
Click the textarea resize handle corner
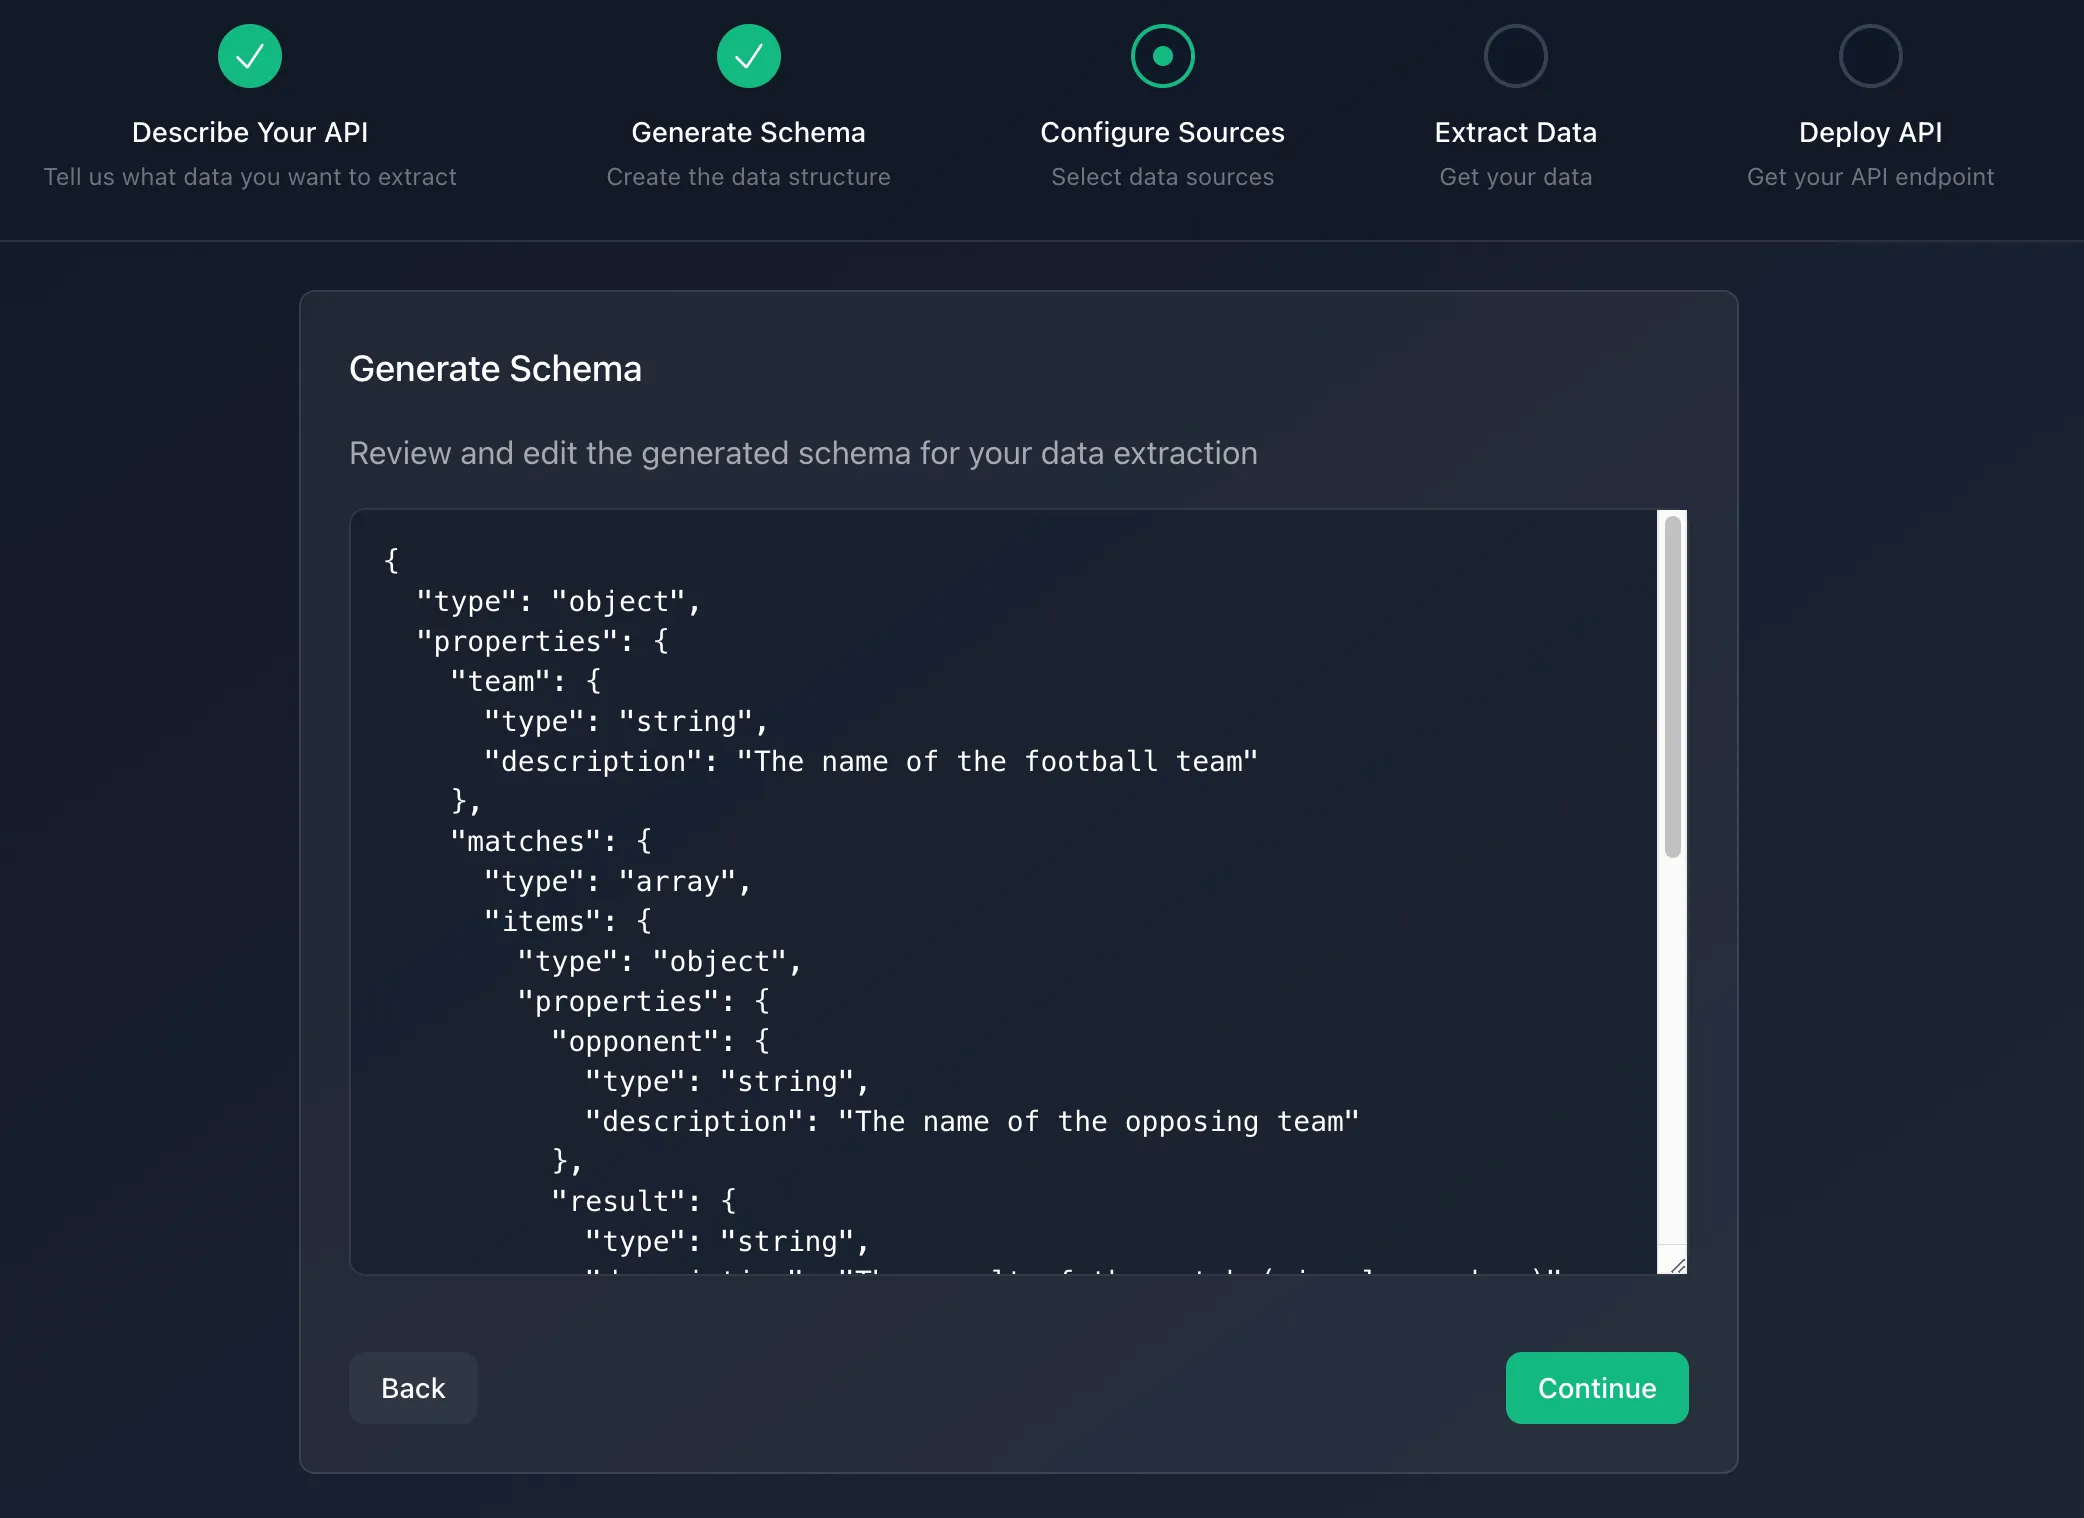[x=1678, y=1266]
